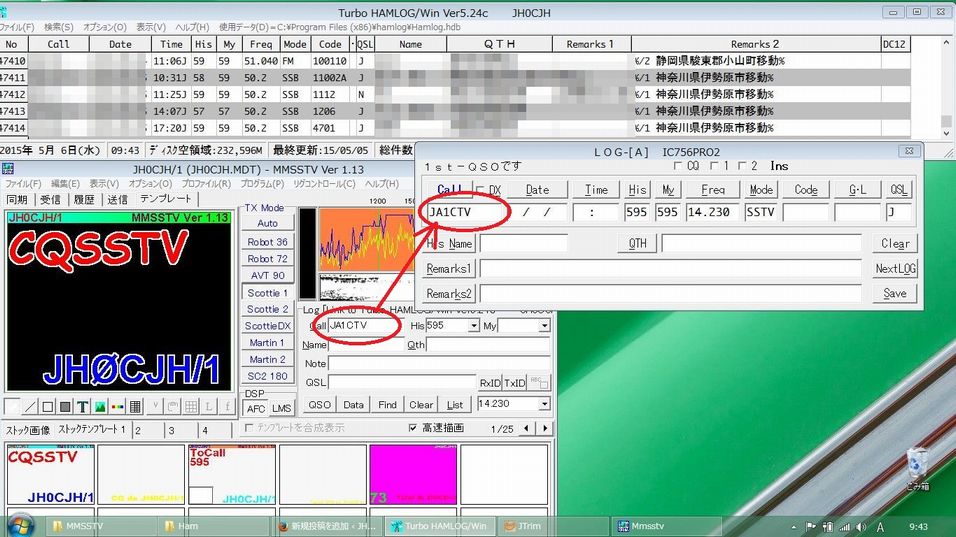Select the filled rectangle tool in MMSSTV
This screenshot has width=956, height=537.
pyautogui.click(x=65, y=407)
